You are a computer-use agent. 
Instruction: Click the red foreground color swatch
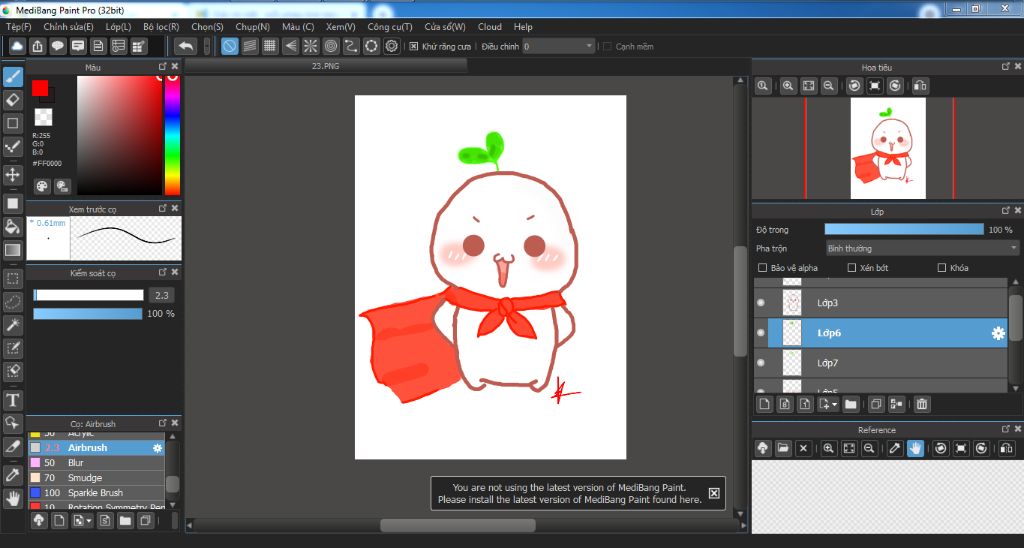point(40,88)
